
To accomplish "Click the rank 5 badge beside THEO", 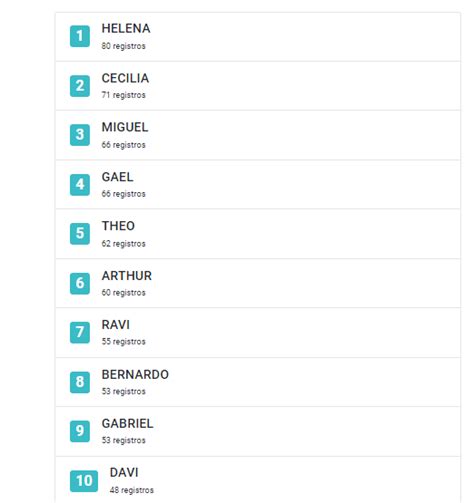I will pos(80,233).
